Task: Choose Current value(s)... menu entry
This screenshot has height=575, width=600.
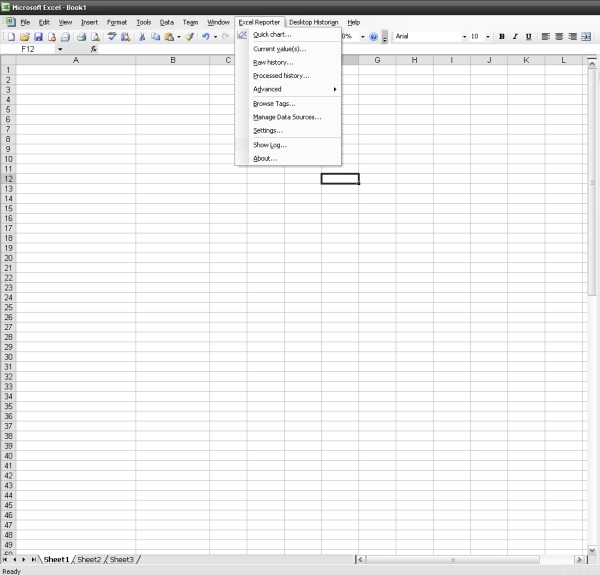Action: (288, 49)
